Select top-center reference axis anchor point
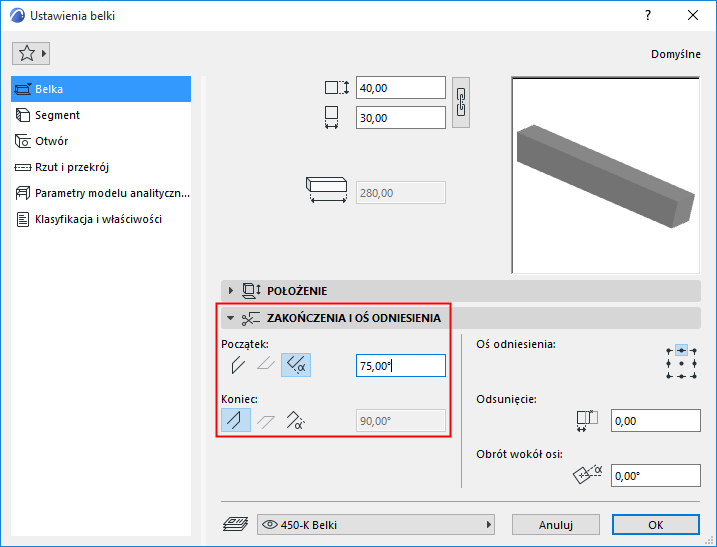The image size is (717, 547). click(x=681, y=351)
